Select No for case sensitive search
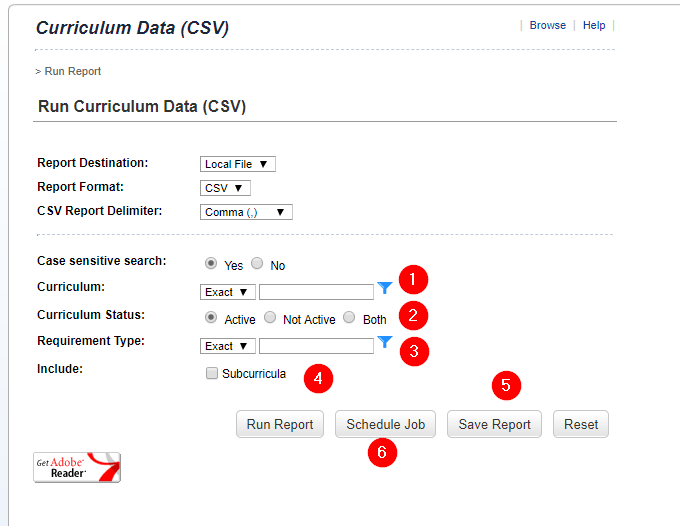Screen dimensions: 680x526 pos(257,264)
